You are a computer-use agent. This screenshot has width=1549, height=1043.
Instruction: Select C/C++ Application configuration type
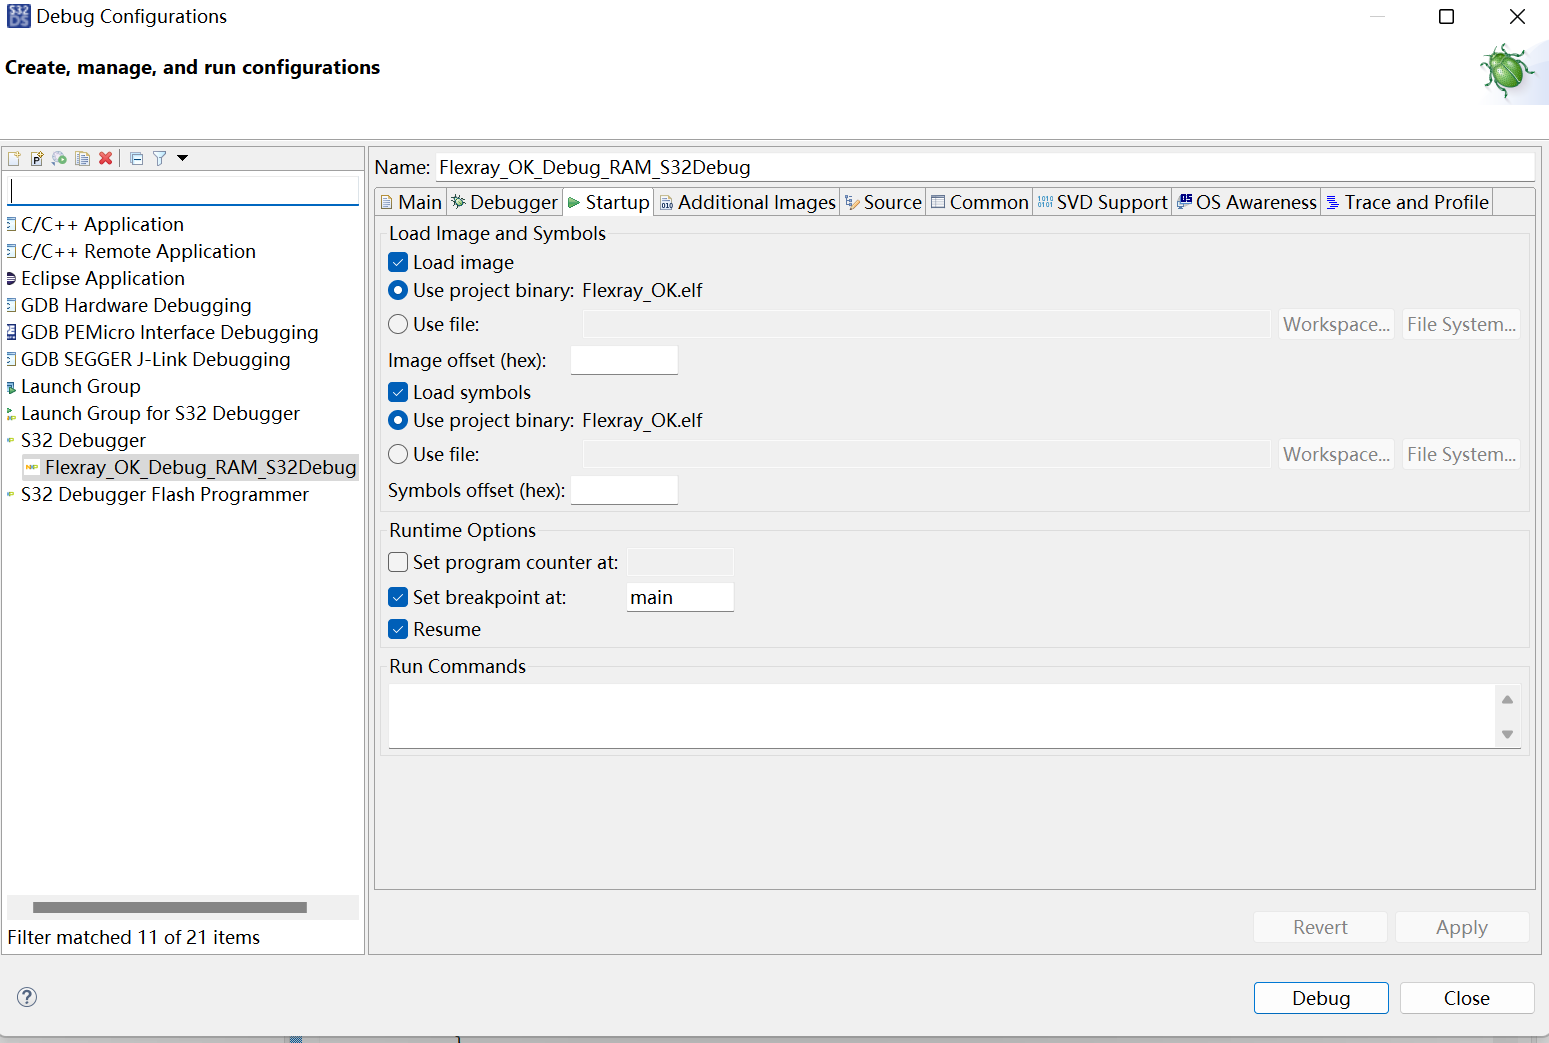pyautogui.click(x=102, y=224)
